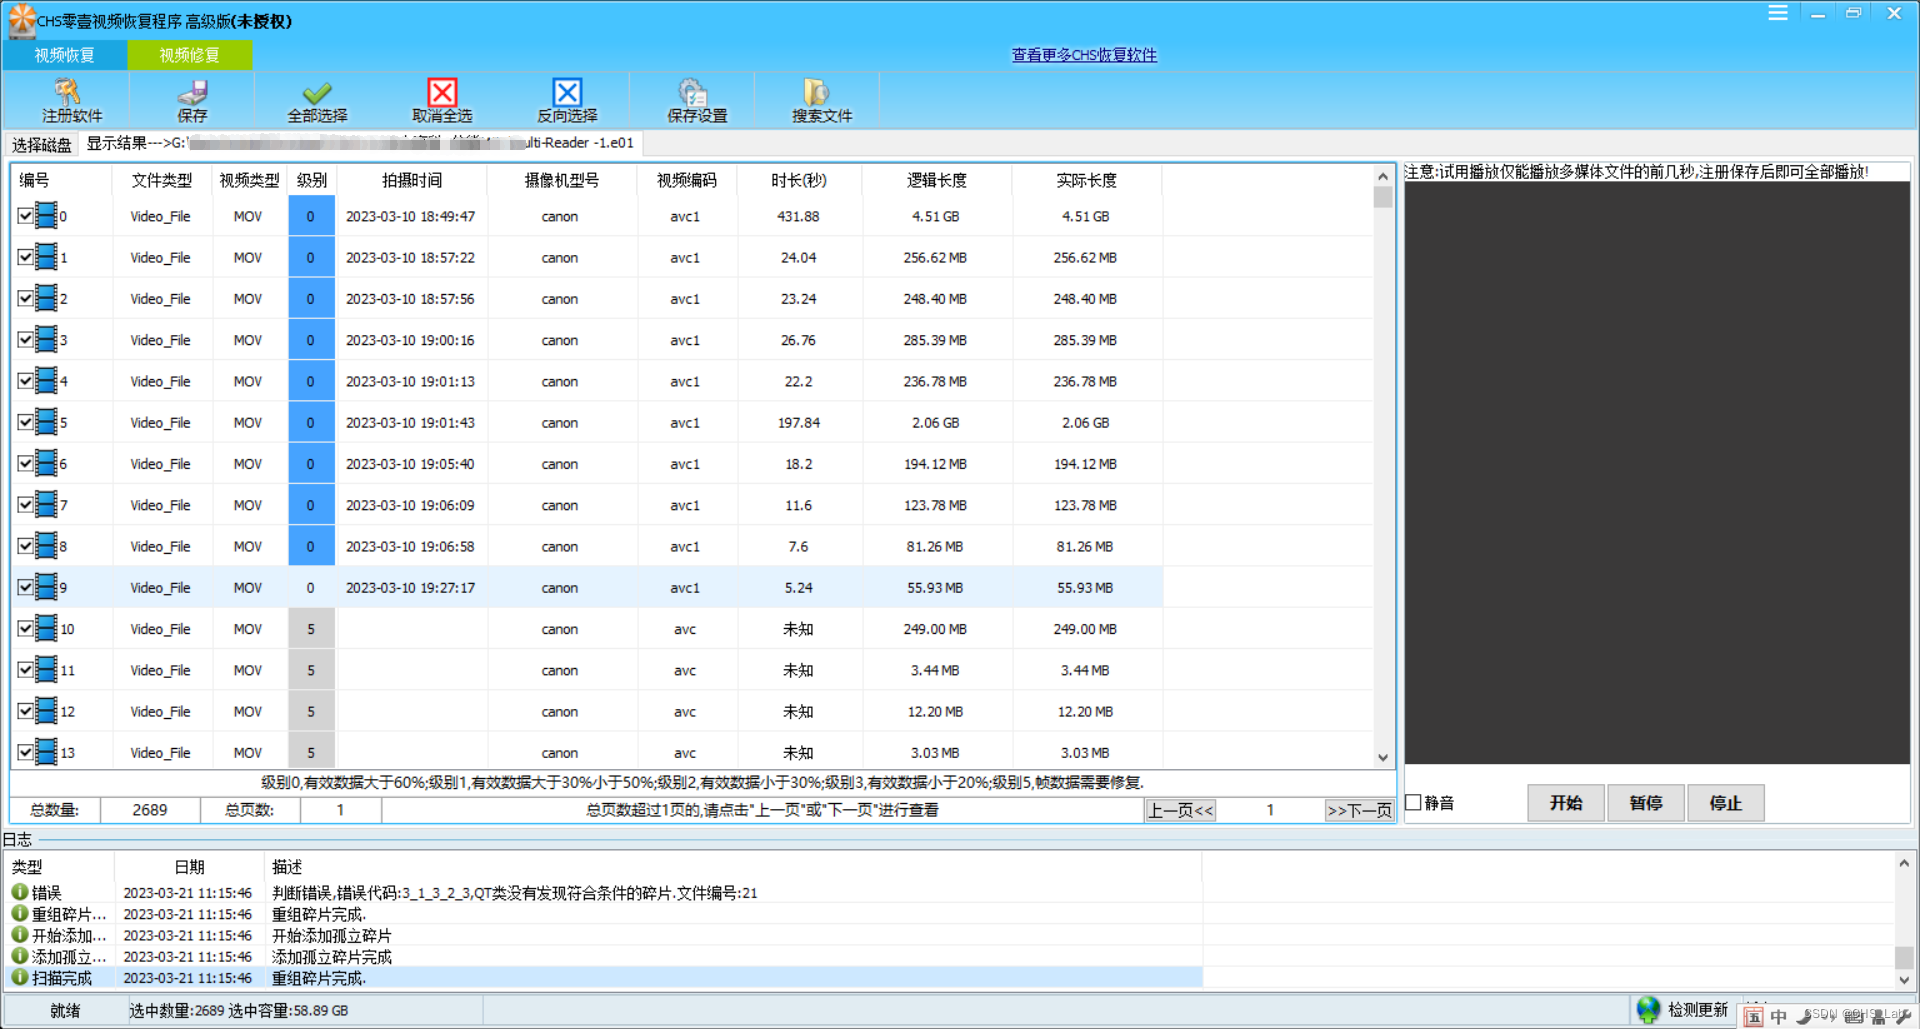Click the current page number field
The height and width of the screenshot is (1029, 1920).
[1270, 810]
